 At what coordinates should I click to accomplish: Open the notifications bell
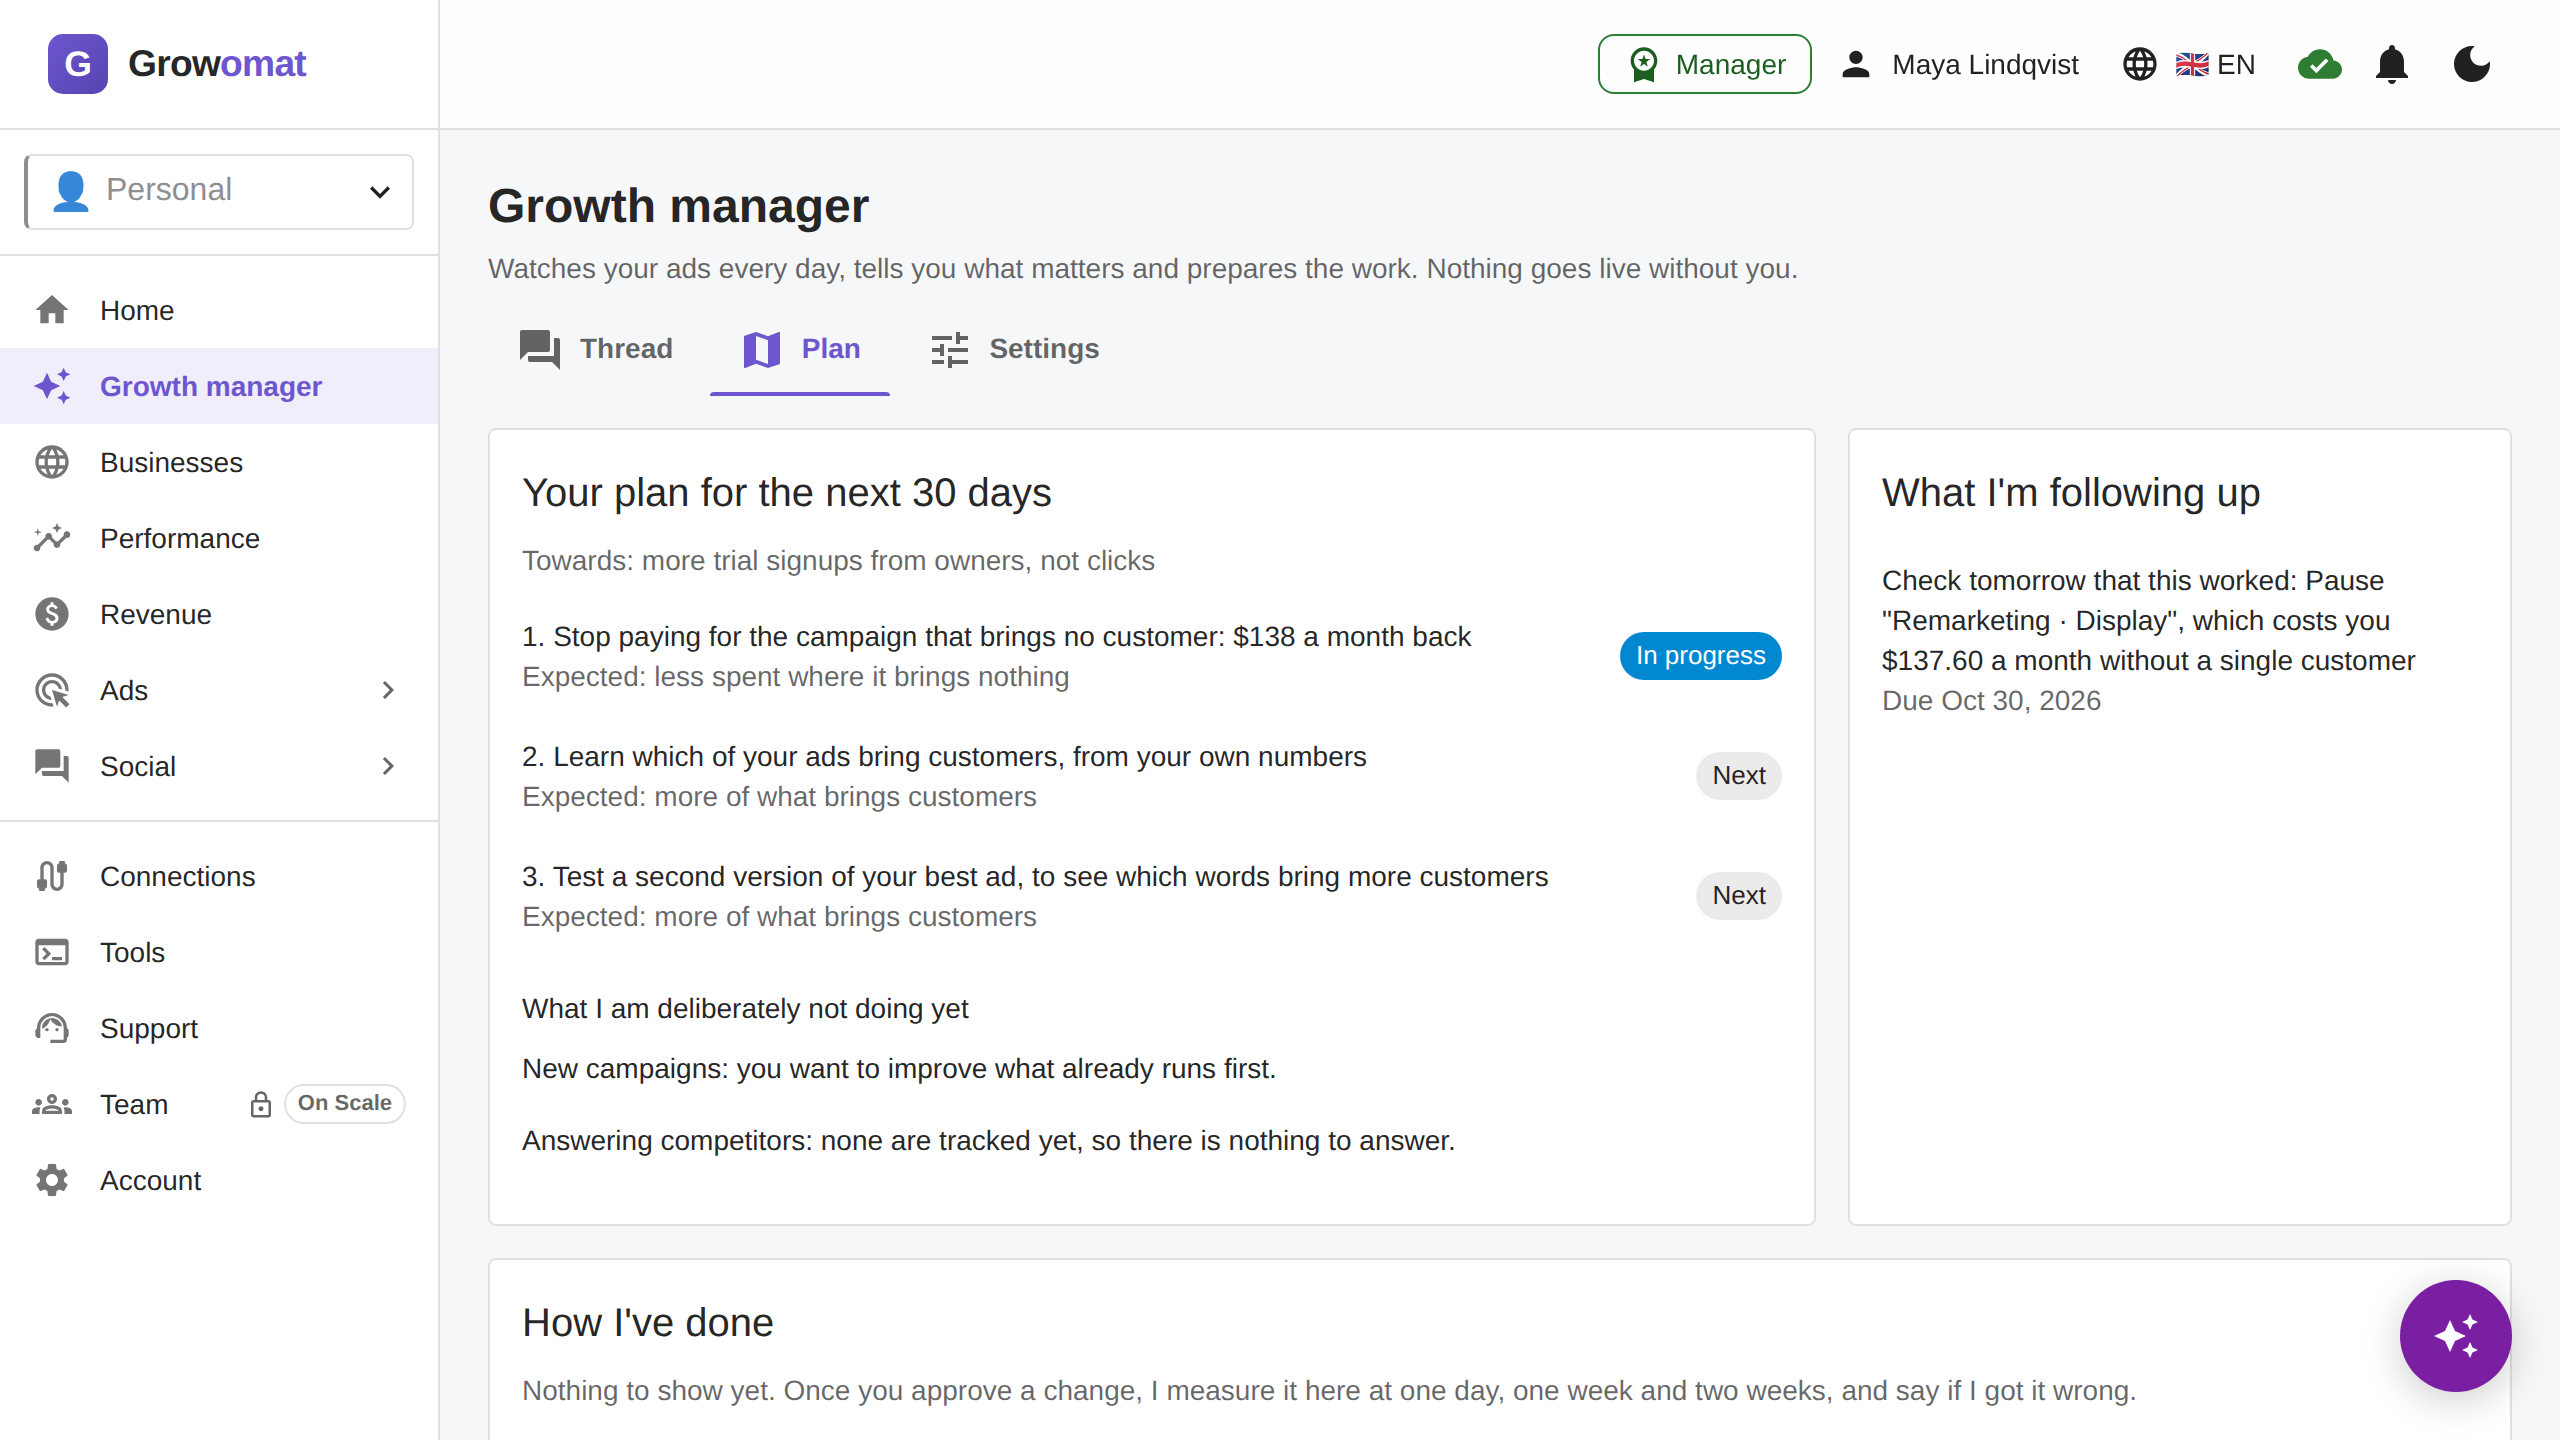(x=2392, y=65)
